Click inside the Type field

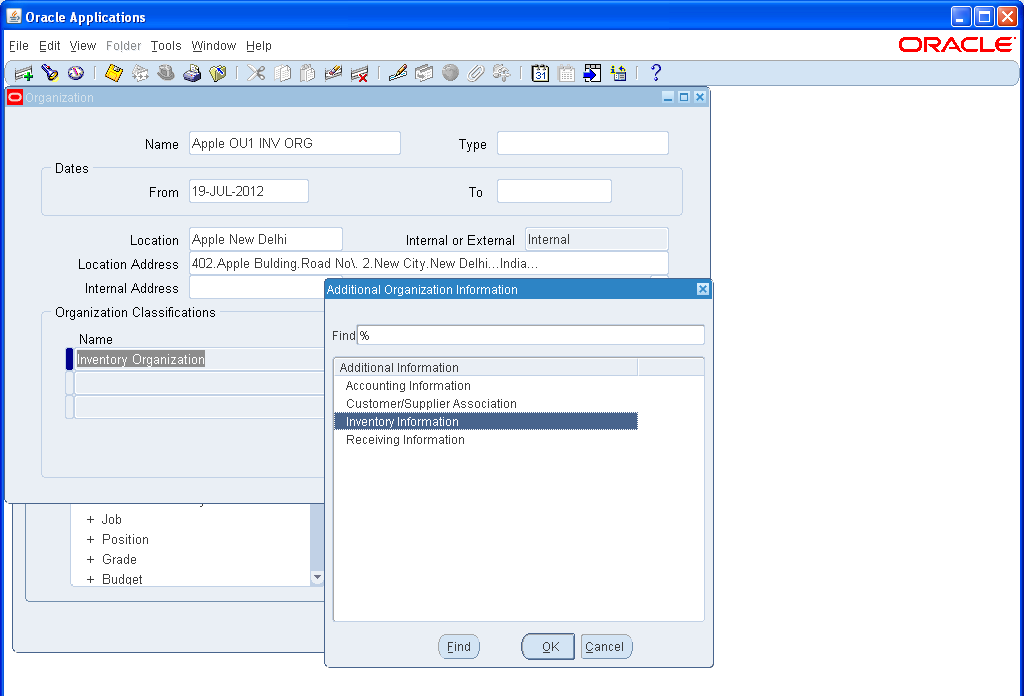[582, 142]
